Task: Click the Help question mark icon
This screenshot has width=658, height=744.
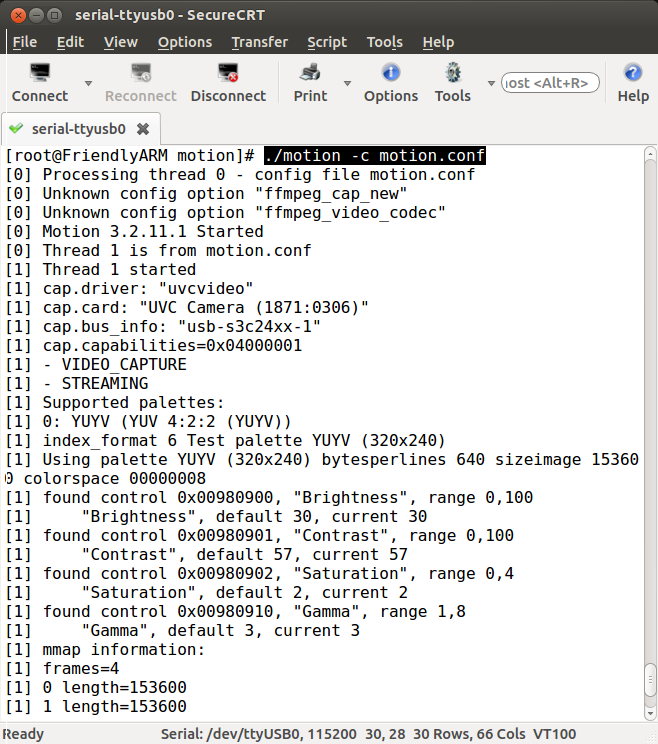Action: 633,73
